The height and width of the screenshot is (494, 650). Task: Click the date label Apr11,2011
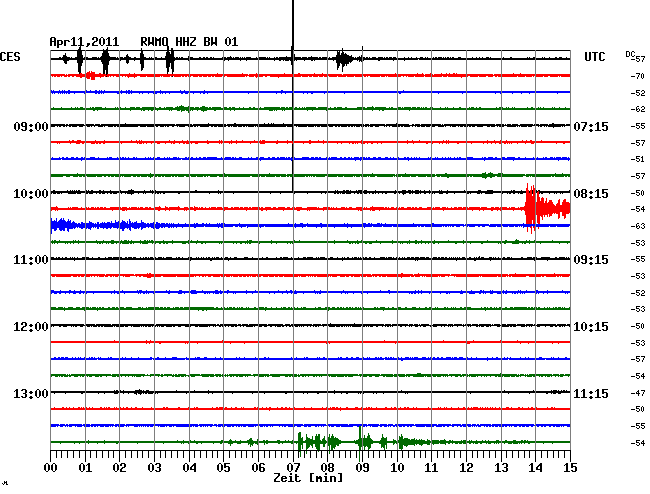point(84,42)
